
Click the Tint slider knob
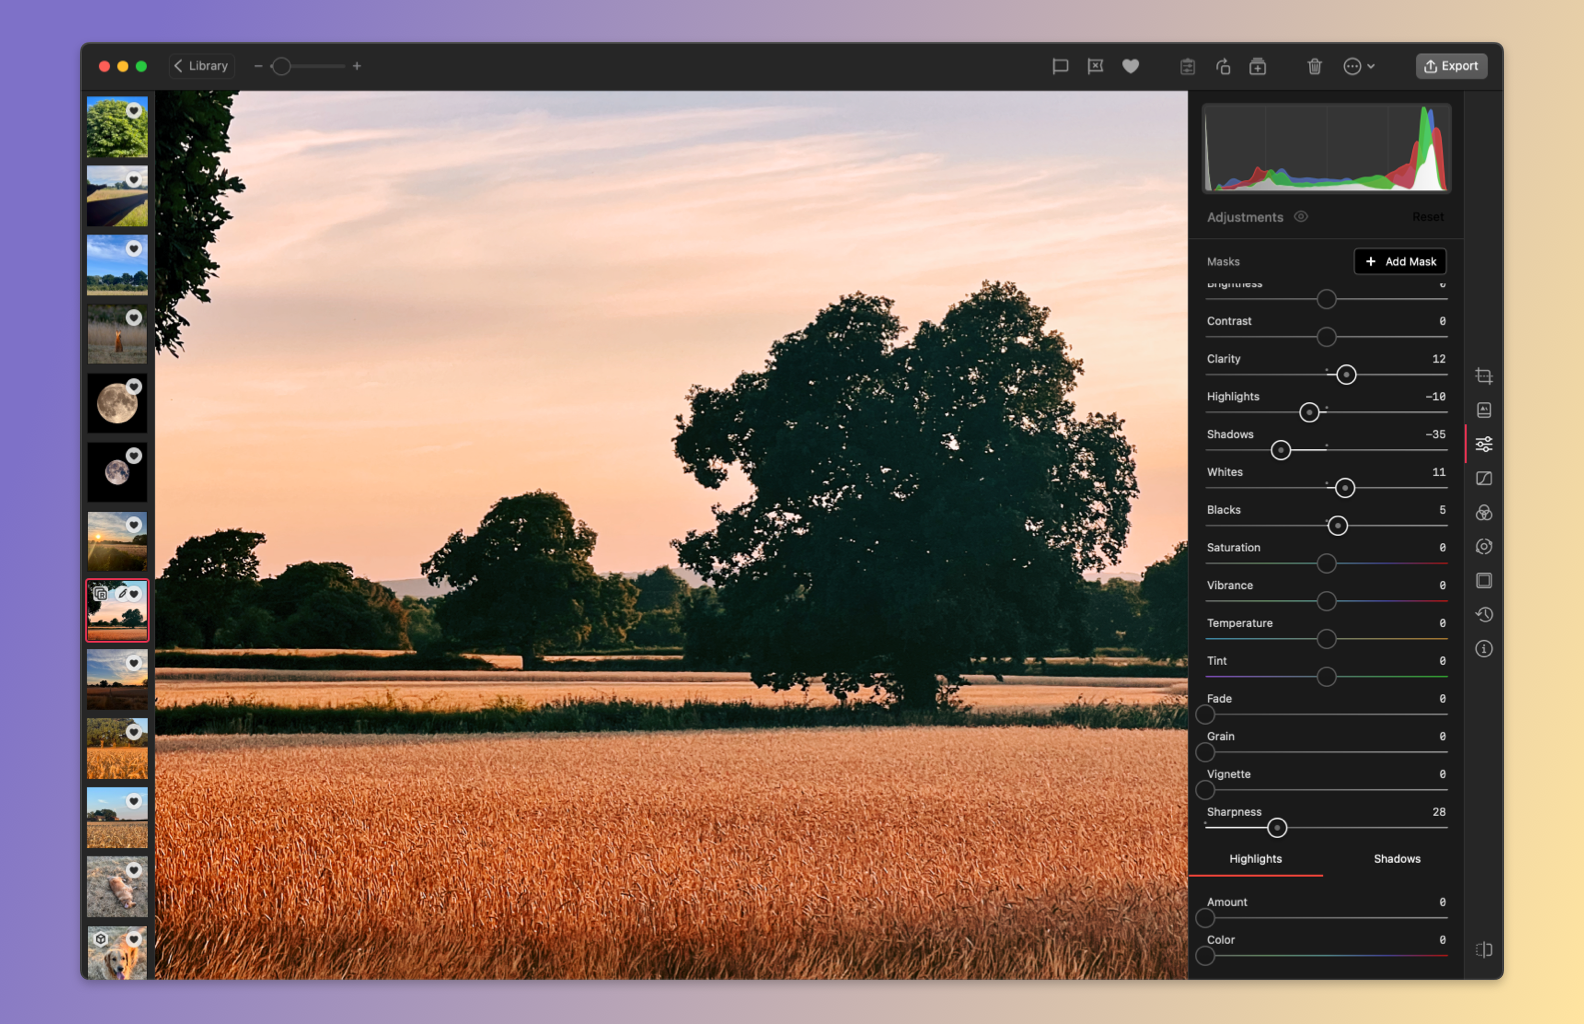point(1326,677)
